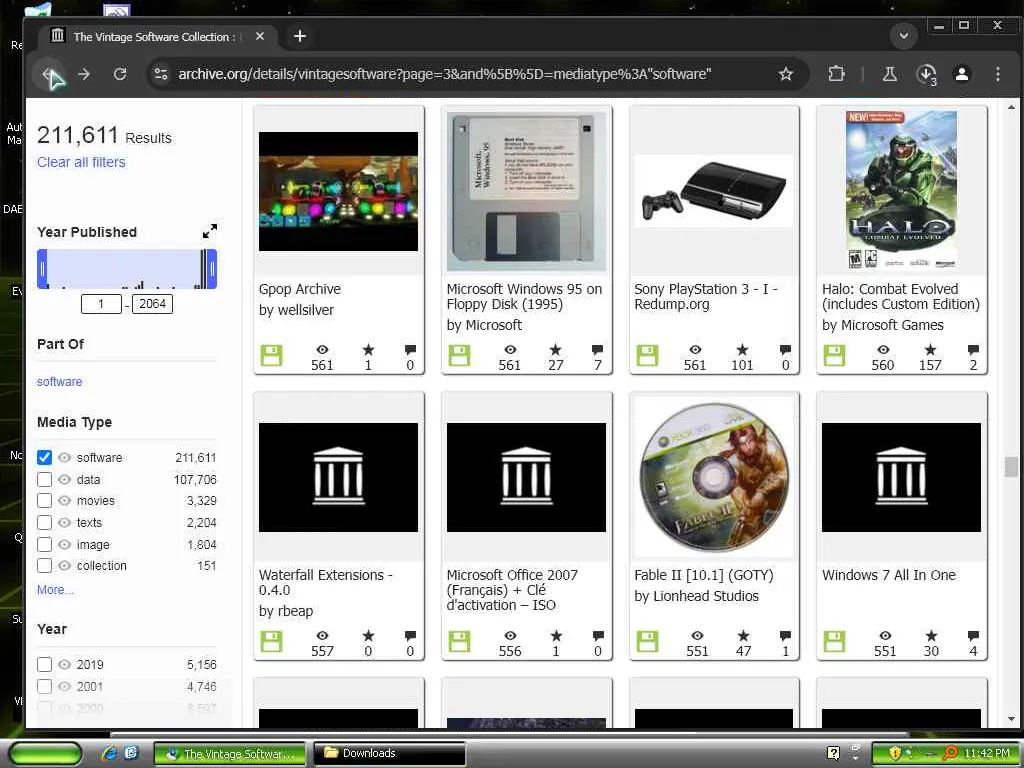
Task: Click the address bar URL
Action: coord(445,74)
